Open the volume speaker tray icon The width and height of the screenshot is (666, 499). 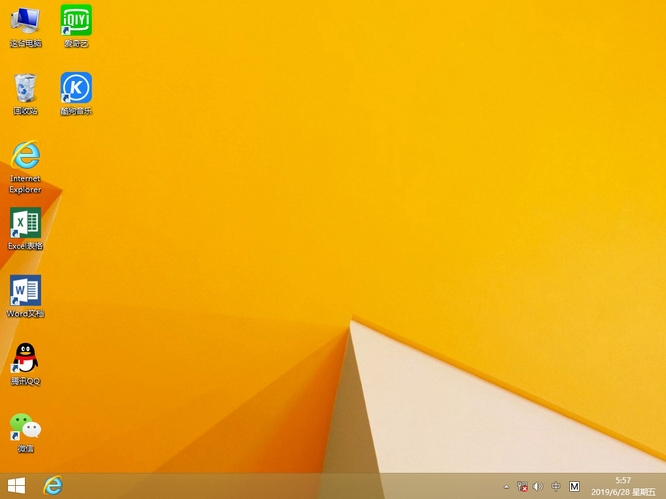tap(538, 486)
